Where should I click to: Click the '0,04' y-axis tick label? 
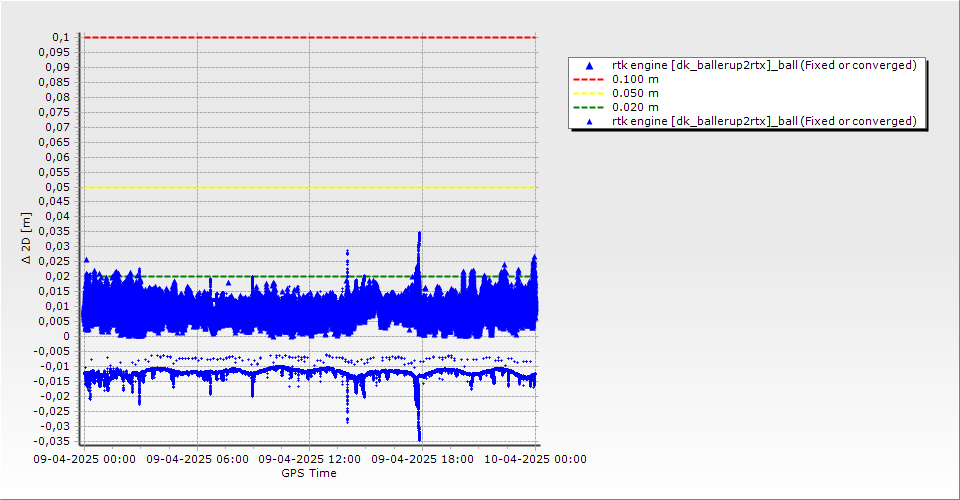coord(57,217)
